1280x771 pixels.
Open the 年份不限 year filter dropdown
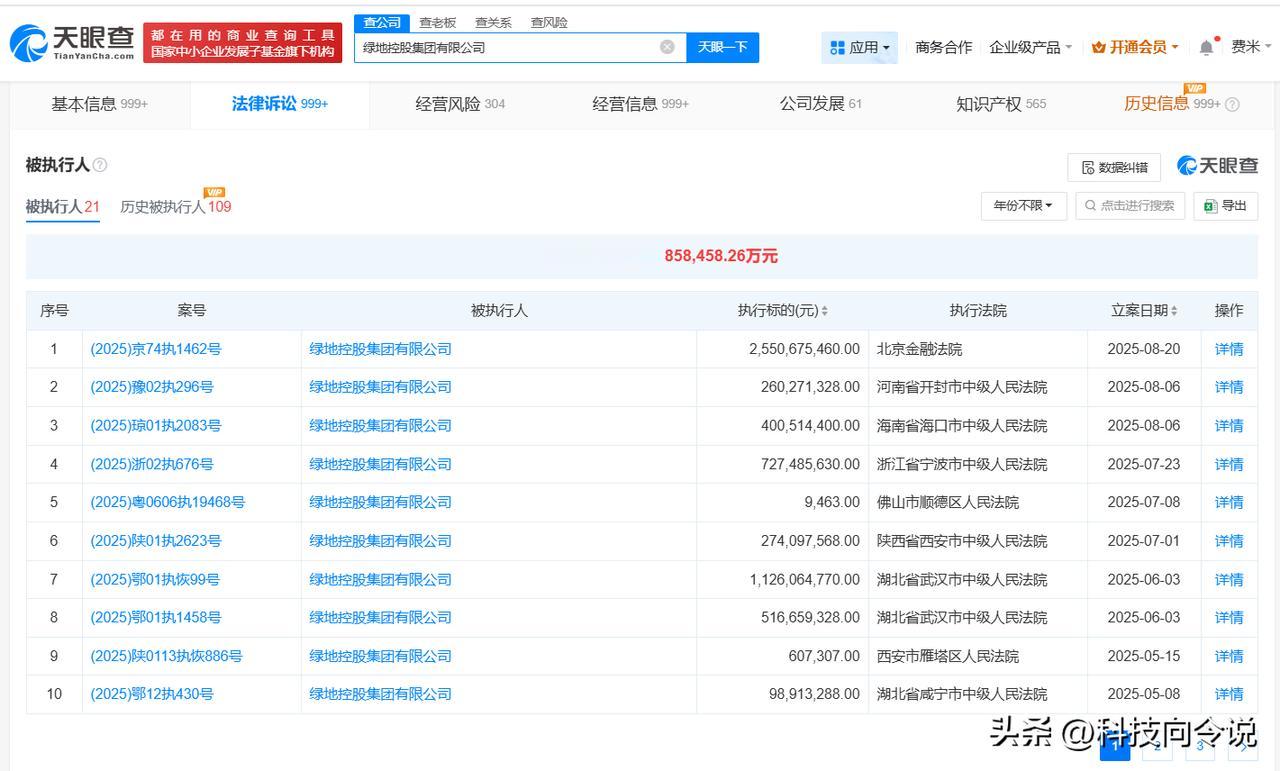1024,206
